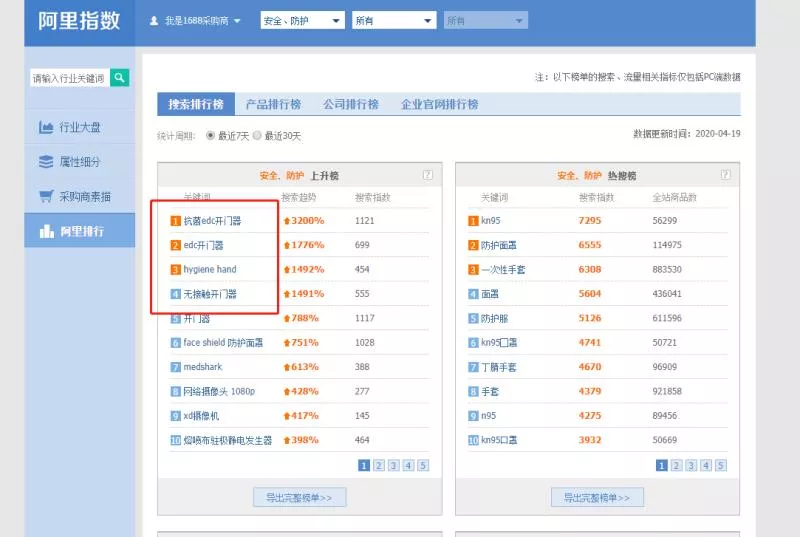Select 最近7天 radio button
The image size is (800, 537).
coord(210,135)
